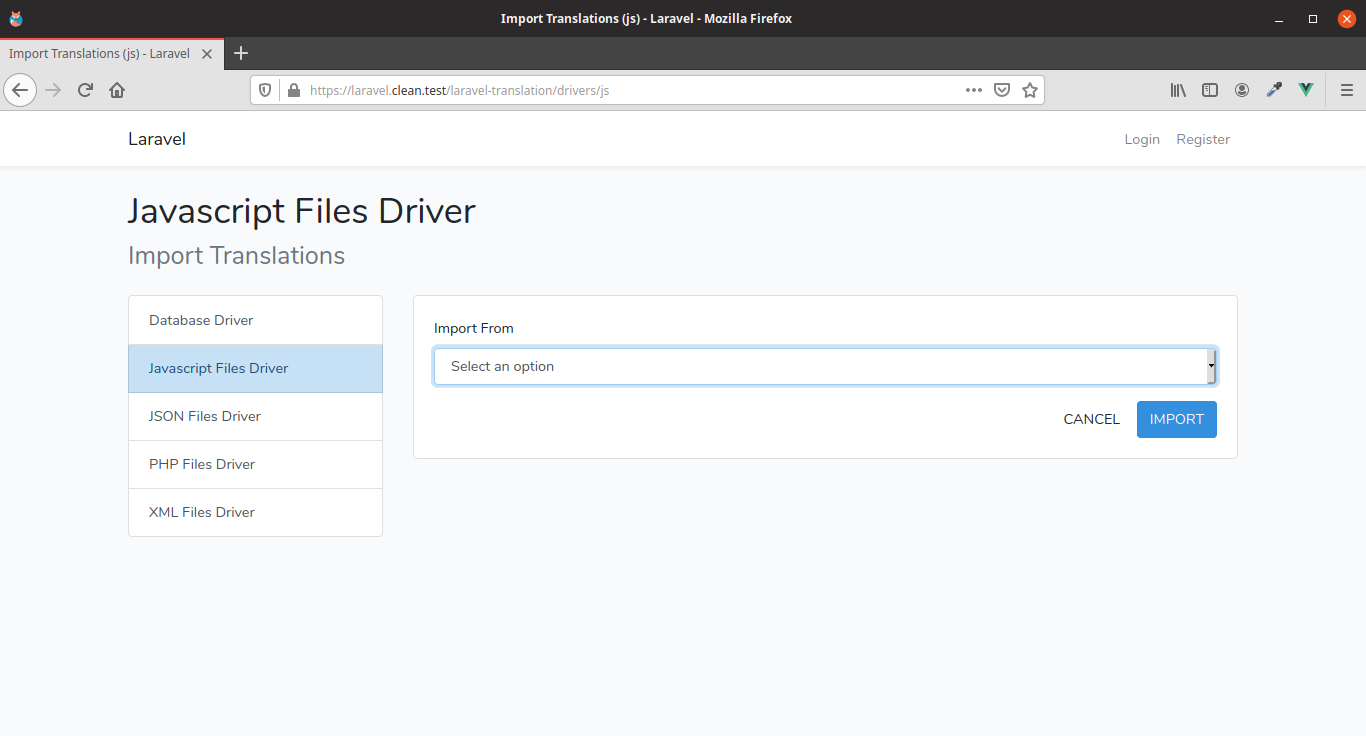This screenshot has height=736, width=1366.
Task: Open the Firefox hamburger menu
Action: point(1346,90)
